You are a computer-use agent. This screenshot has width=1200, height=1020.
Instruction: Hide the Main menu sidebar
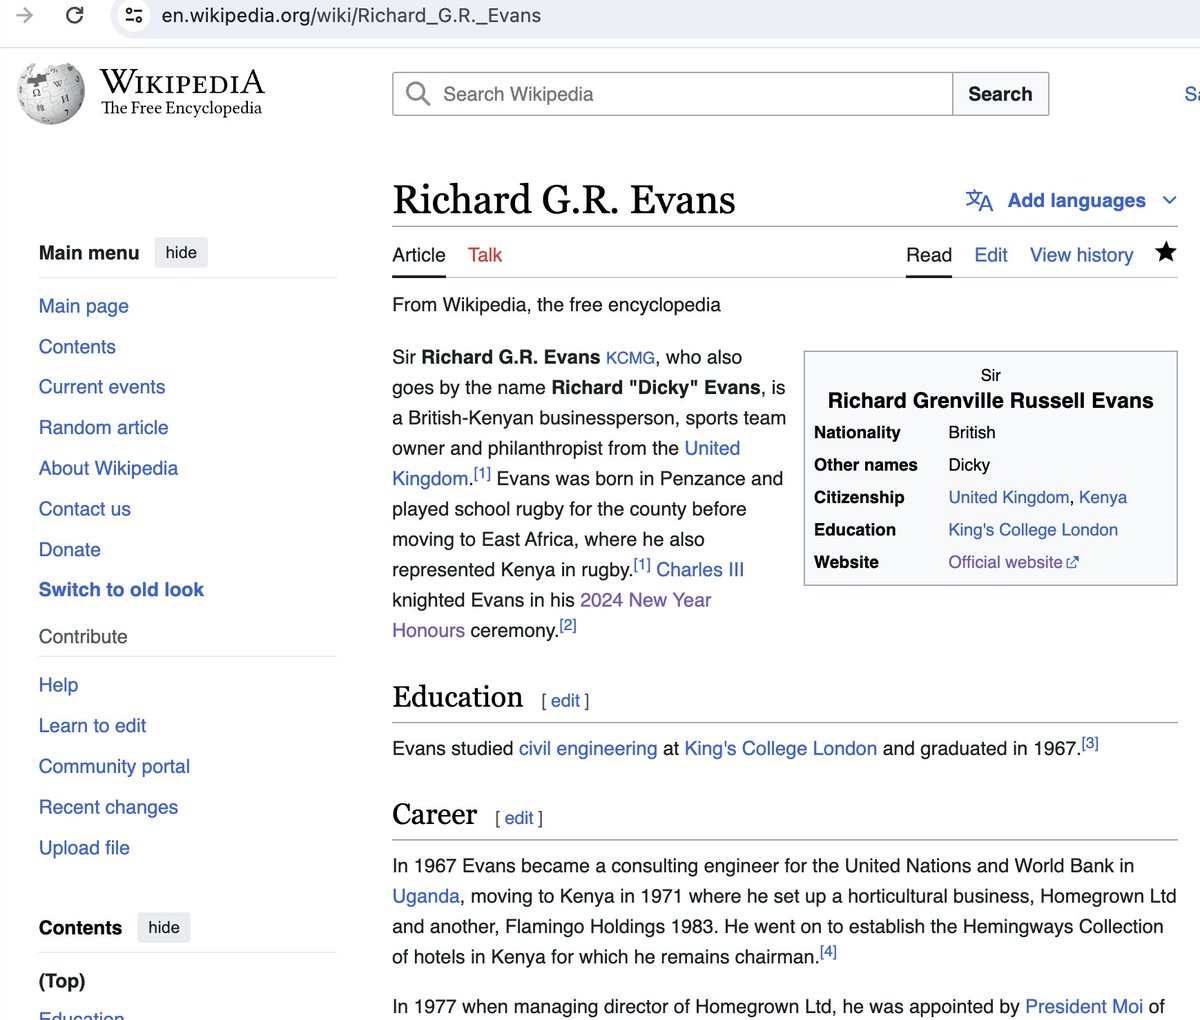(x=181, y=252)
